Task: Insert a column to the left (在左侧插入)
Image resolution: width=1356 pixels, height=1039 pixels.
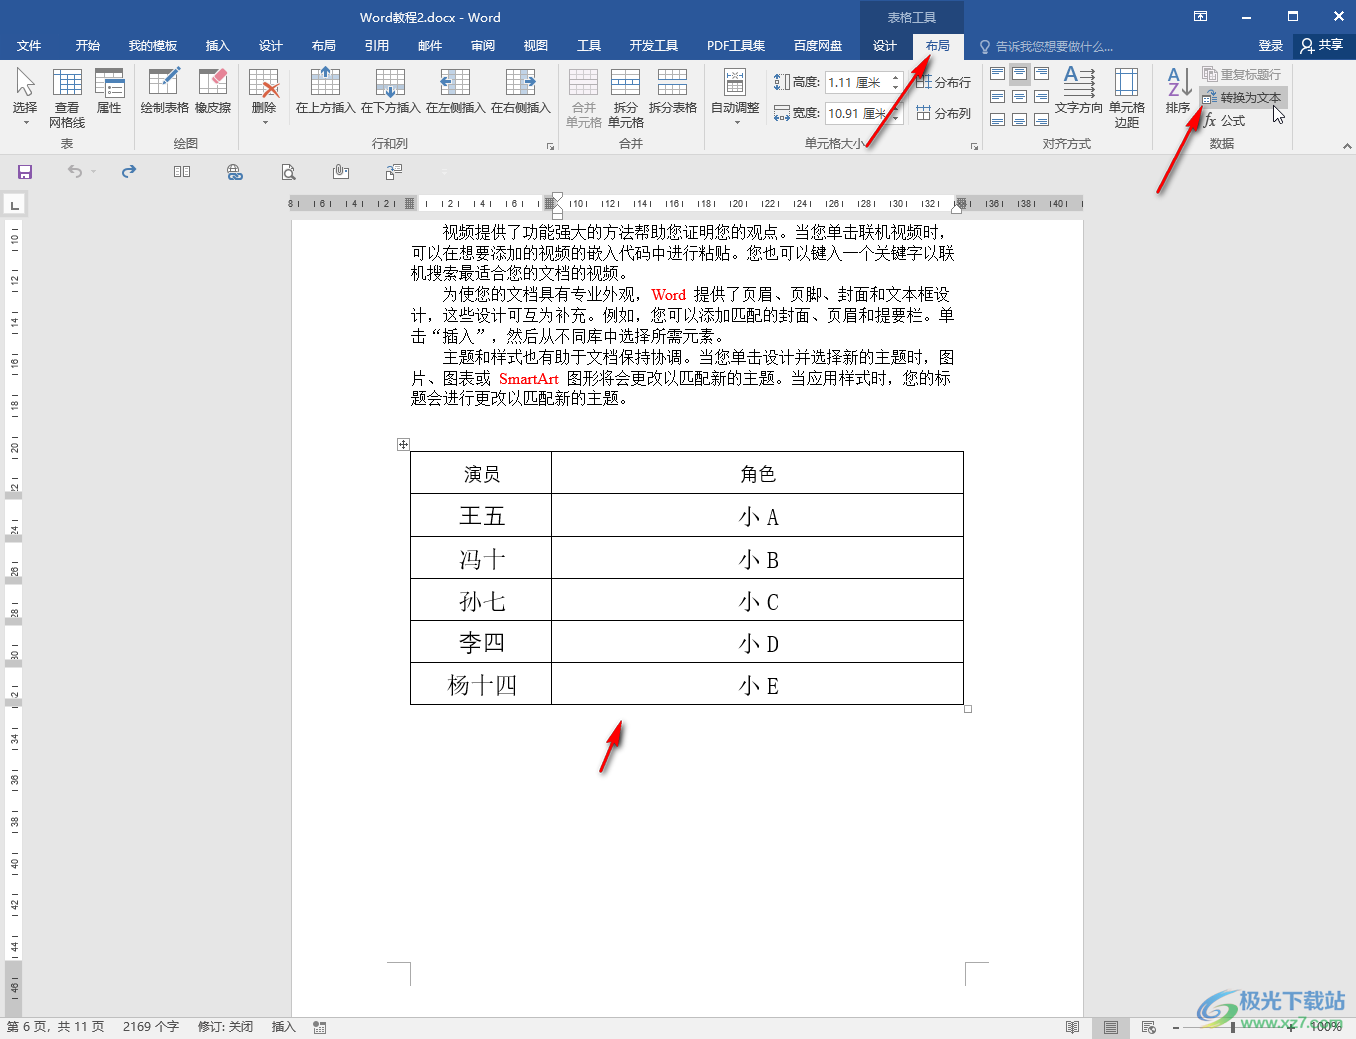Action: (x=455, y=92)
